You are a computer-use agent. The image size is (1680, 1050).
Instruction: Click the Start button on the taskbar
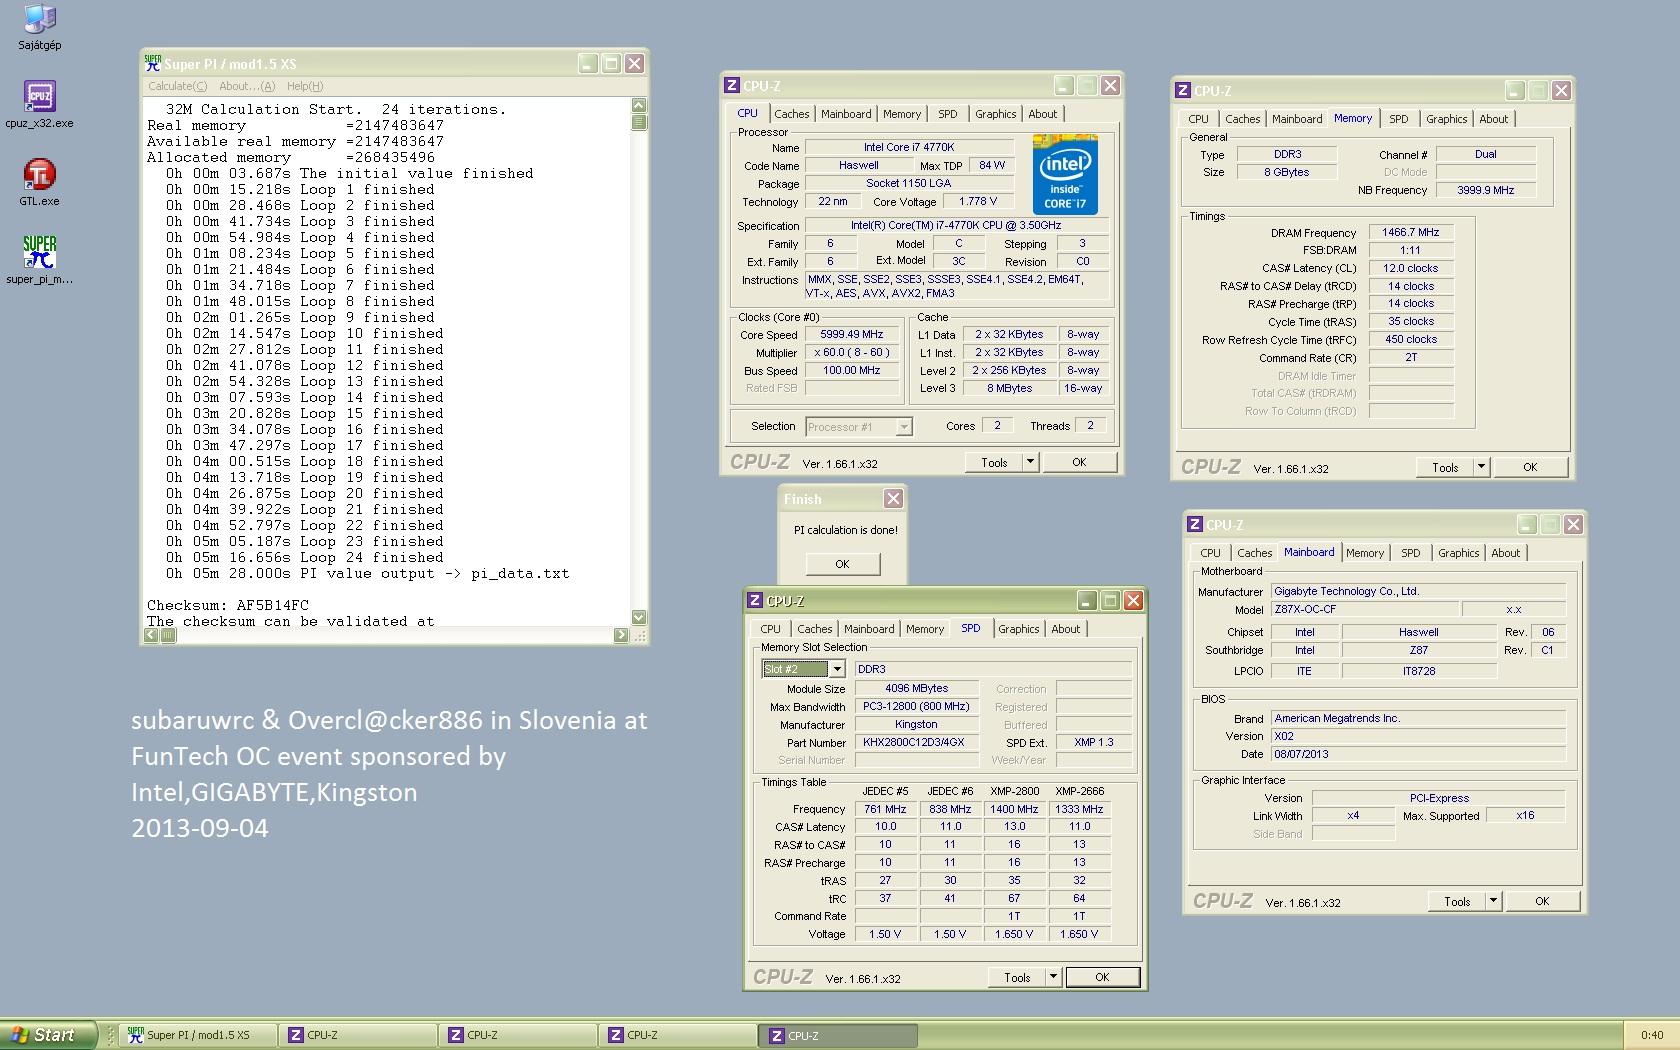[49, 1035]
